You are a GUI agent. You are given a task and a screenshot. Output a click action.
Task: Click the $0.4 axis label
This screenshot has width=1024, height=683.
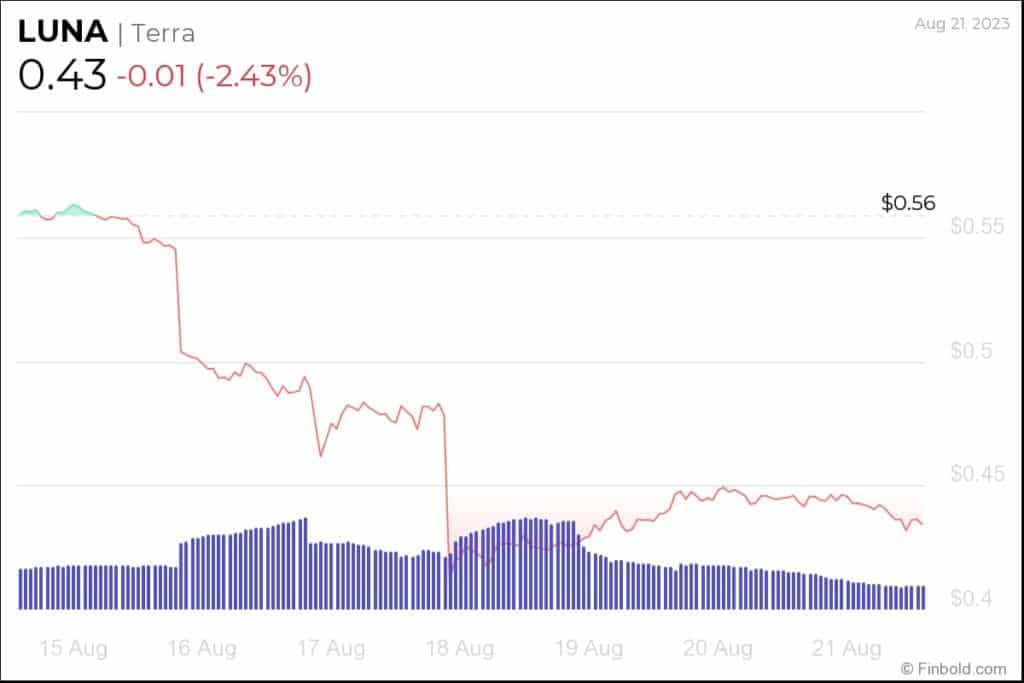click(970, 599)
